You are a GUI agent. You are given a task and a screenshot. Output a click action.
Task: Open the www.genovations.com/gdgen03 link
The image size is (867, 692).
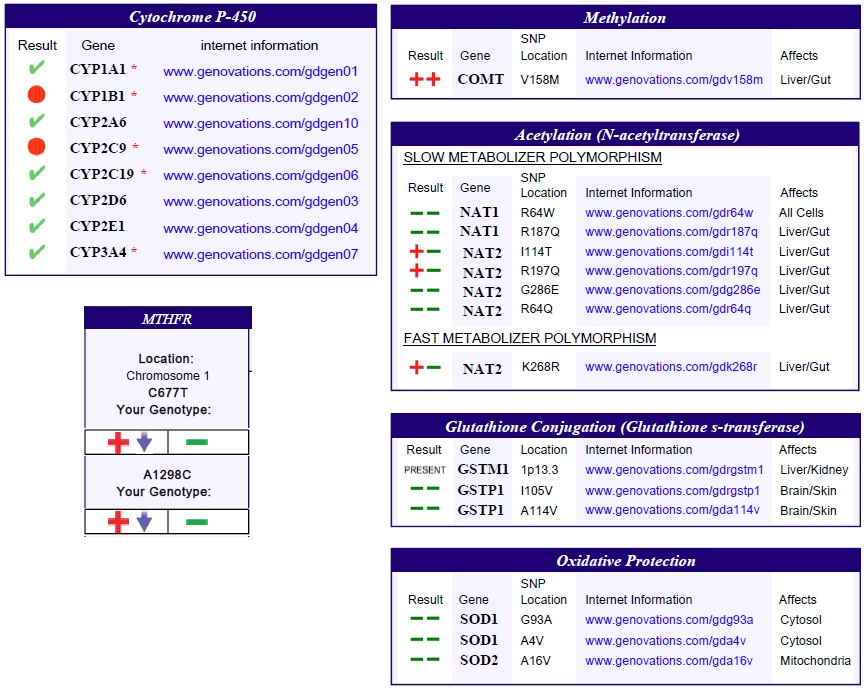coord(260,201)
